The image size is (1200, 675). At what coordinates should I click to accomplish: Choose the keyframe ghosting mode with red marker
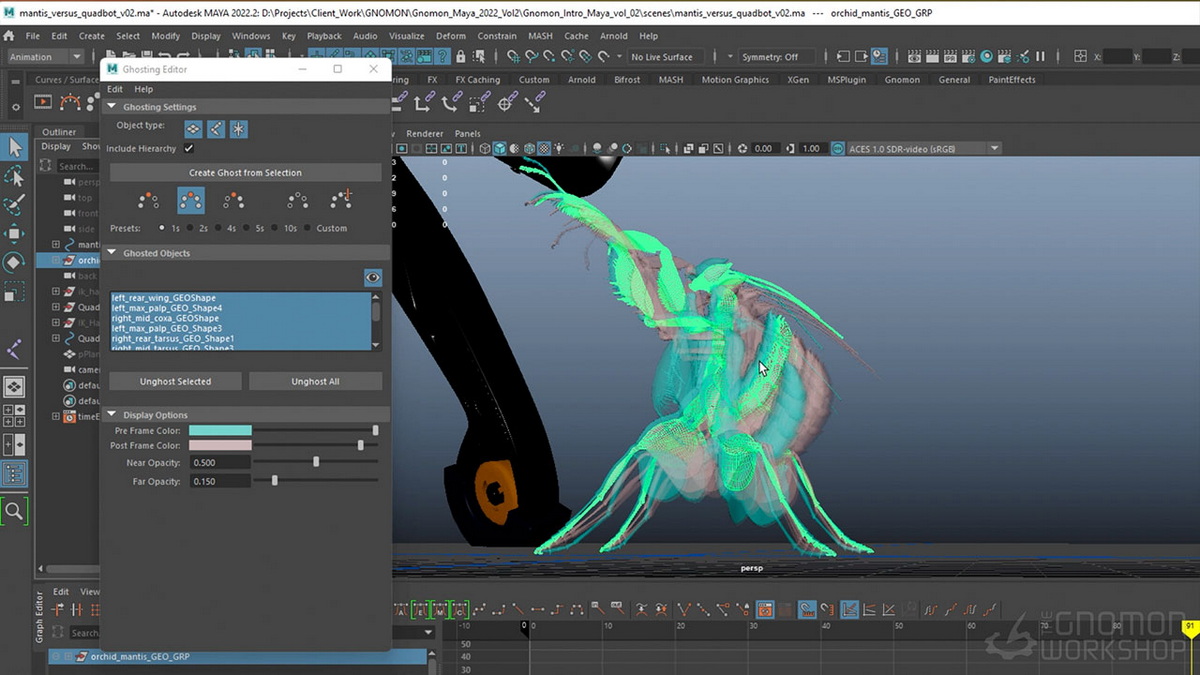[x=340, y=200]
